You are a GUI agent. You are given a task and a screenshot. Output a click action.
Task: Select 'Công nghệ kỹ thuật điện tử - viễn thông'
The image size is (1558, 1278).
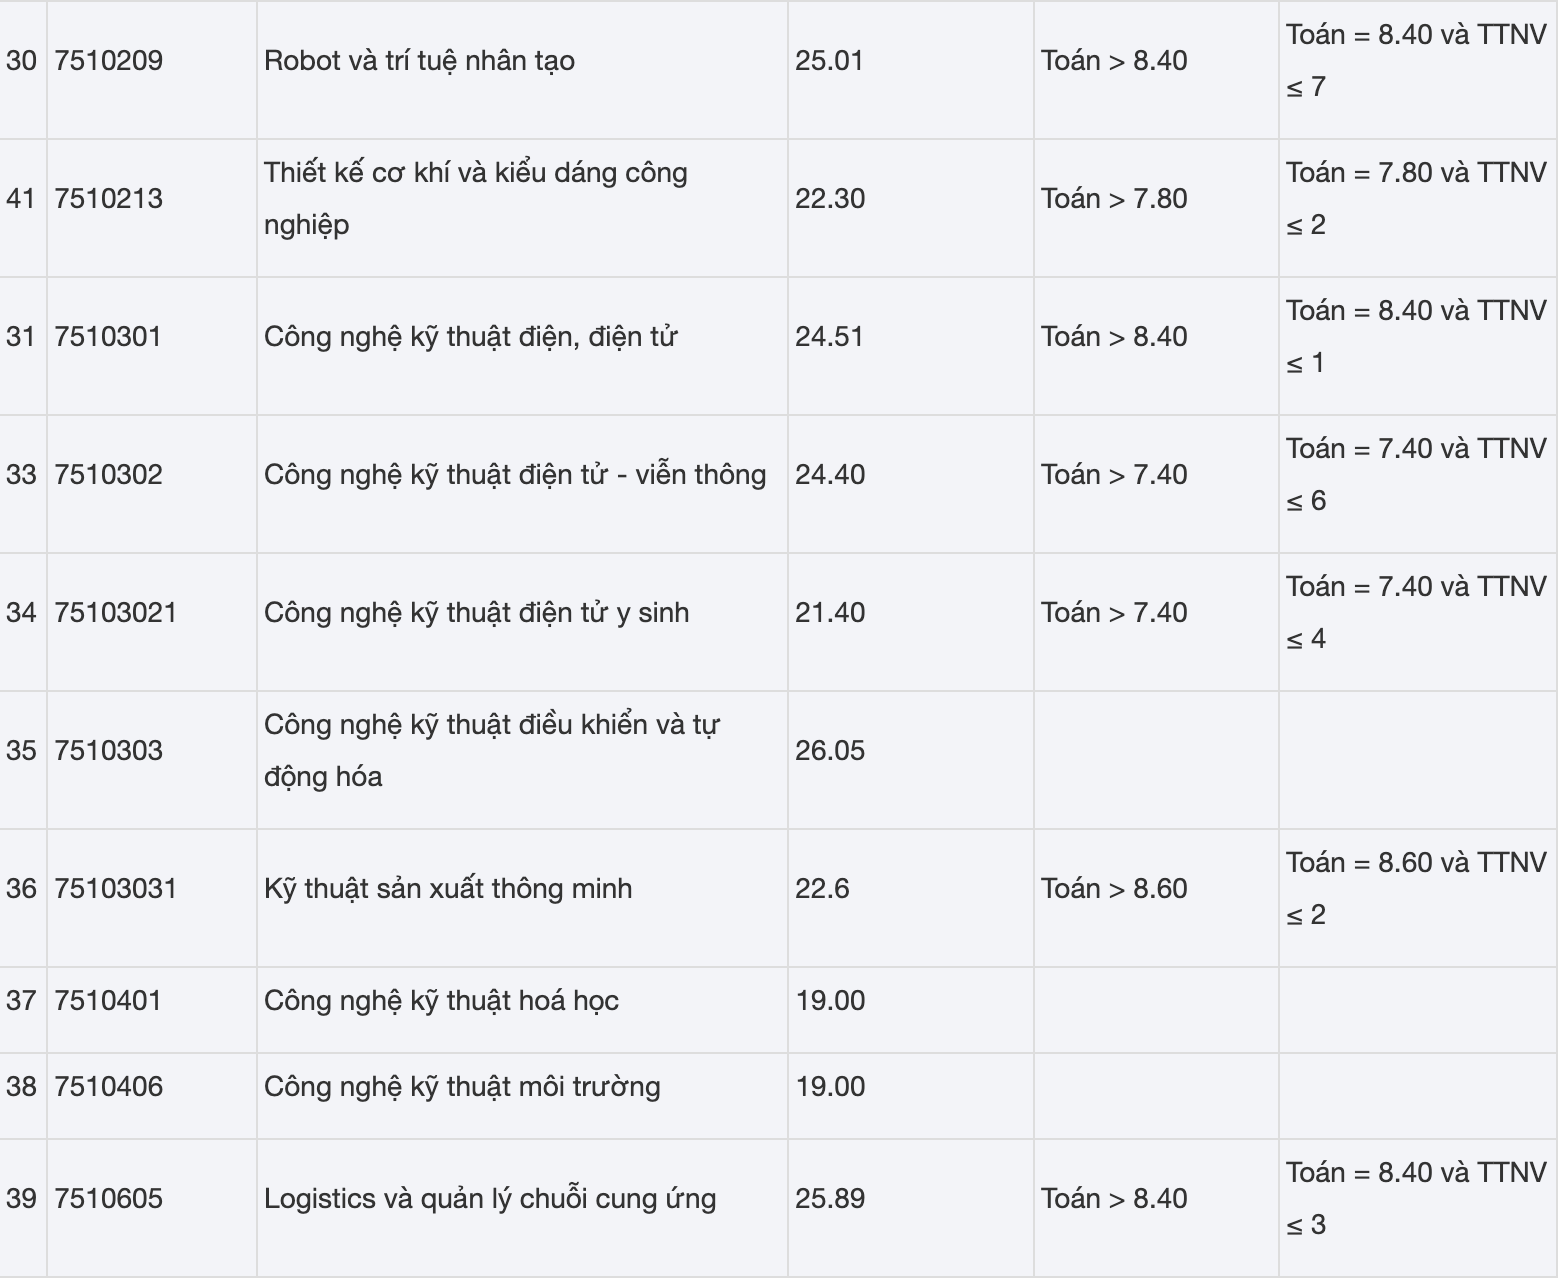(x=515, y=475)
